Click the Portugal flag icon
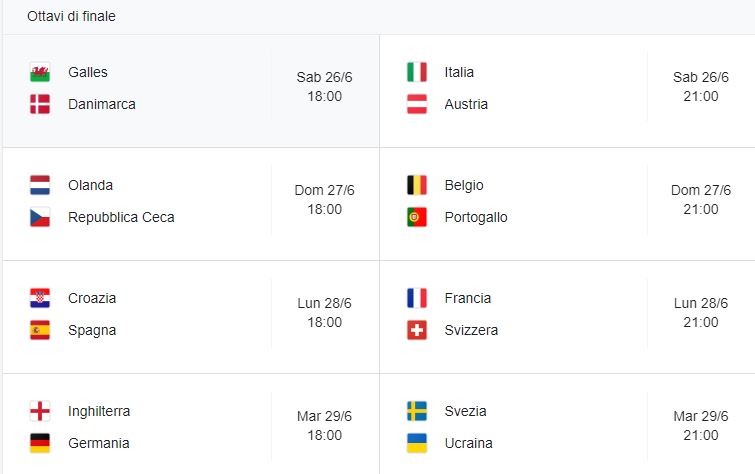The width and height of the screenshot is (755, 474). coord(417,217)
